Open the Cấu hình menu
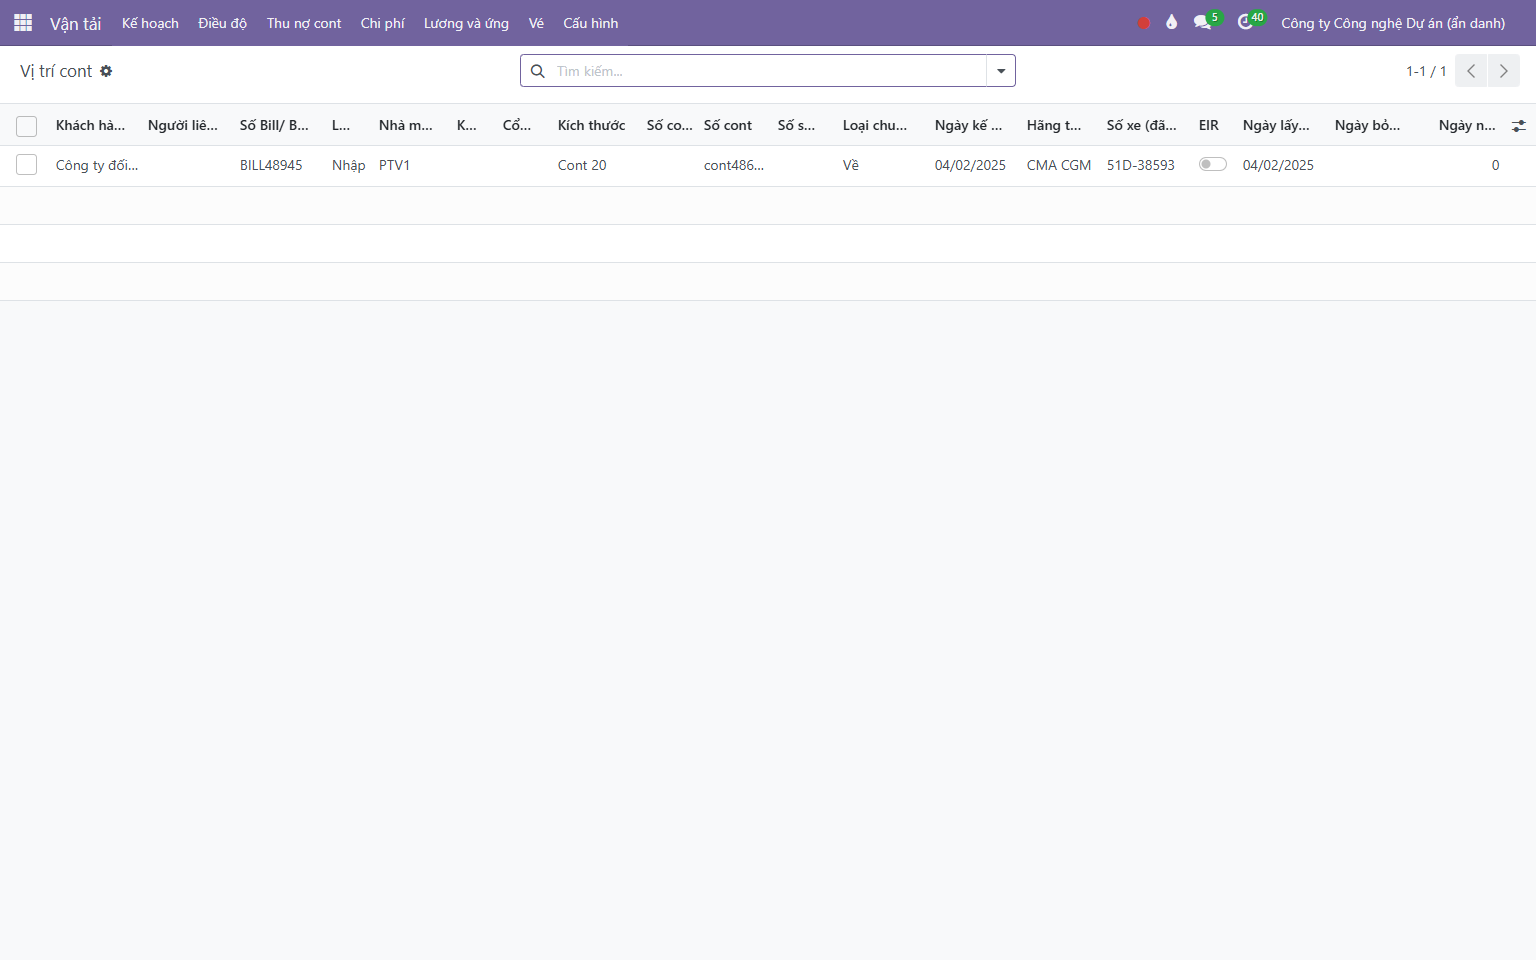Image resolution: width=1536 pixels, height=960 pixels. tap(591, 23)
